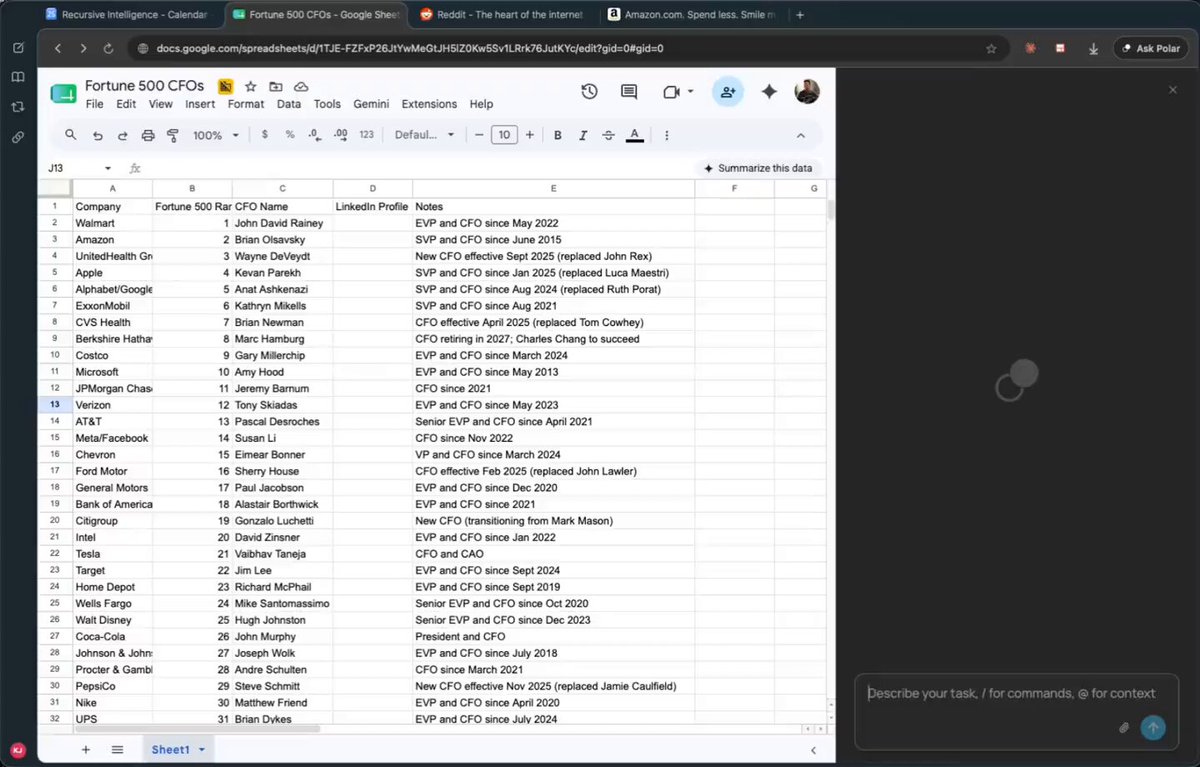
Task: Close the Polar side panel
Action: click(1173, 90)
